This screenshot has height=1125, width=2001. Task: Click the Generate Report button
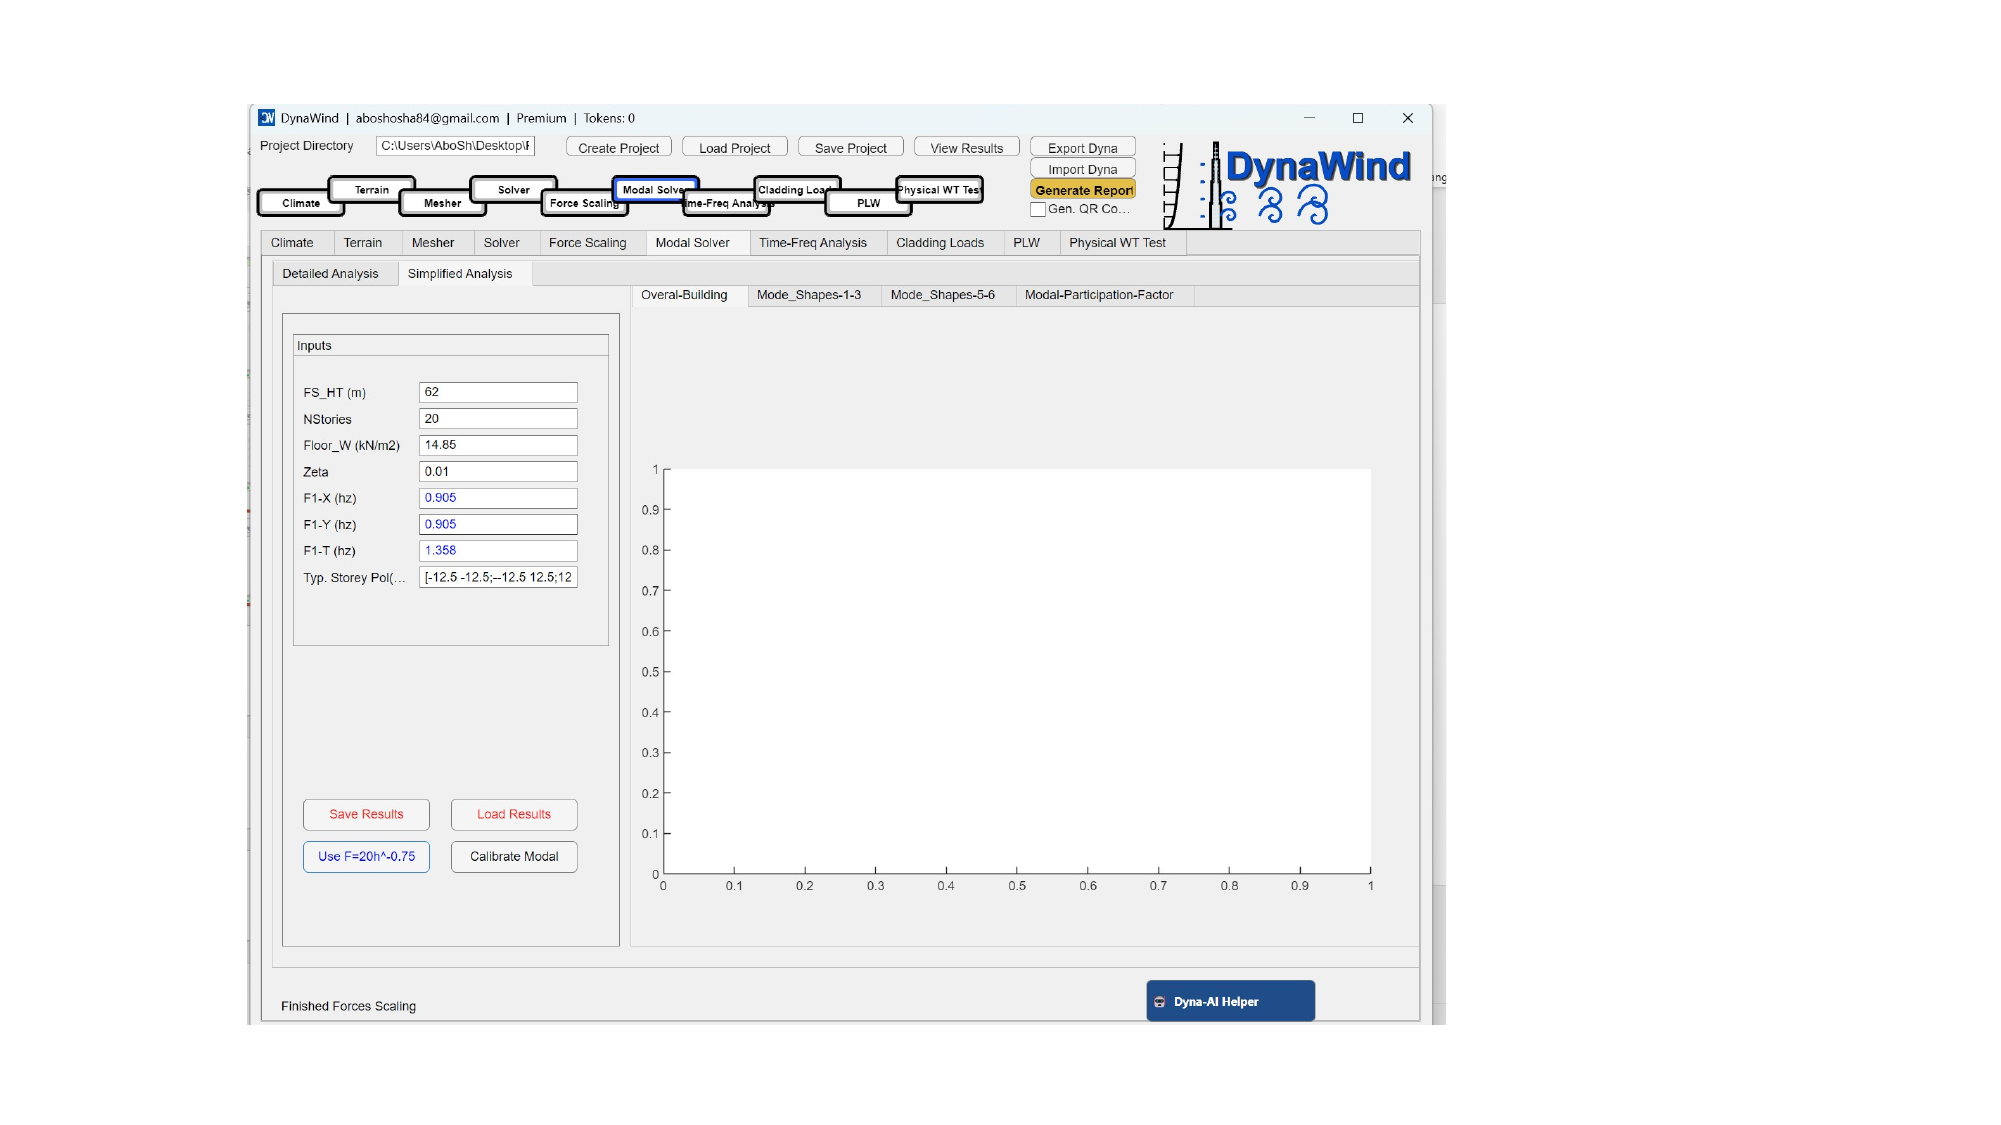[1084, 189]
